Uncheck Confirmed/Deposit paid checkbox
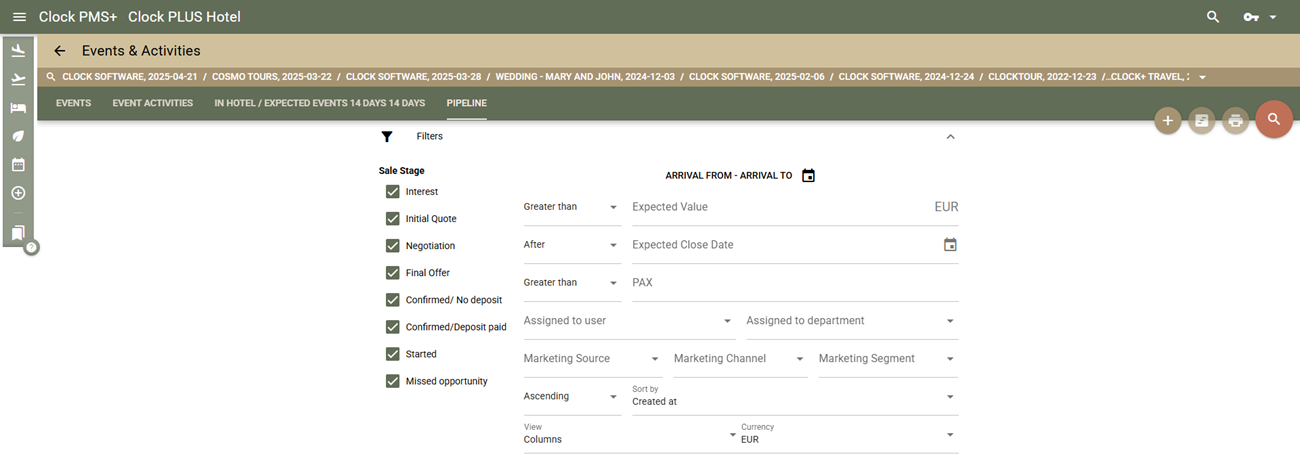Viewport: 1300px width, 465px height. 393,327
